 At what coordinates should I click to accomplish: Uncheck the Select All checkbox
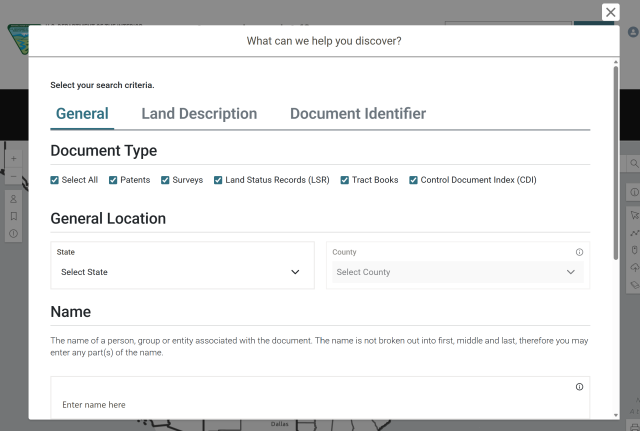(x=54, y=180)
